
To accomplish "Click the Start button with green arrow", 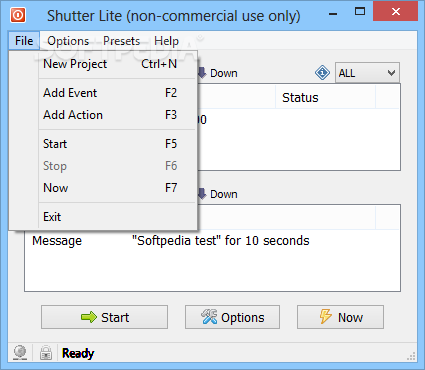I will tap(104, 317).
